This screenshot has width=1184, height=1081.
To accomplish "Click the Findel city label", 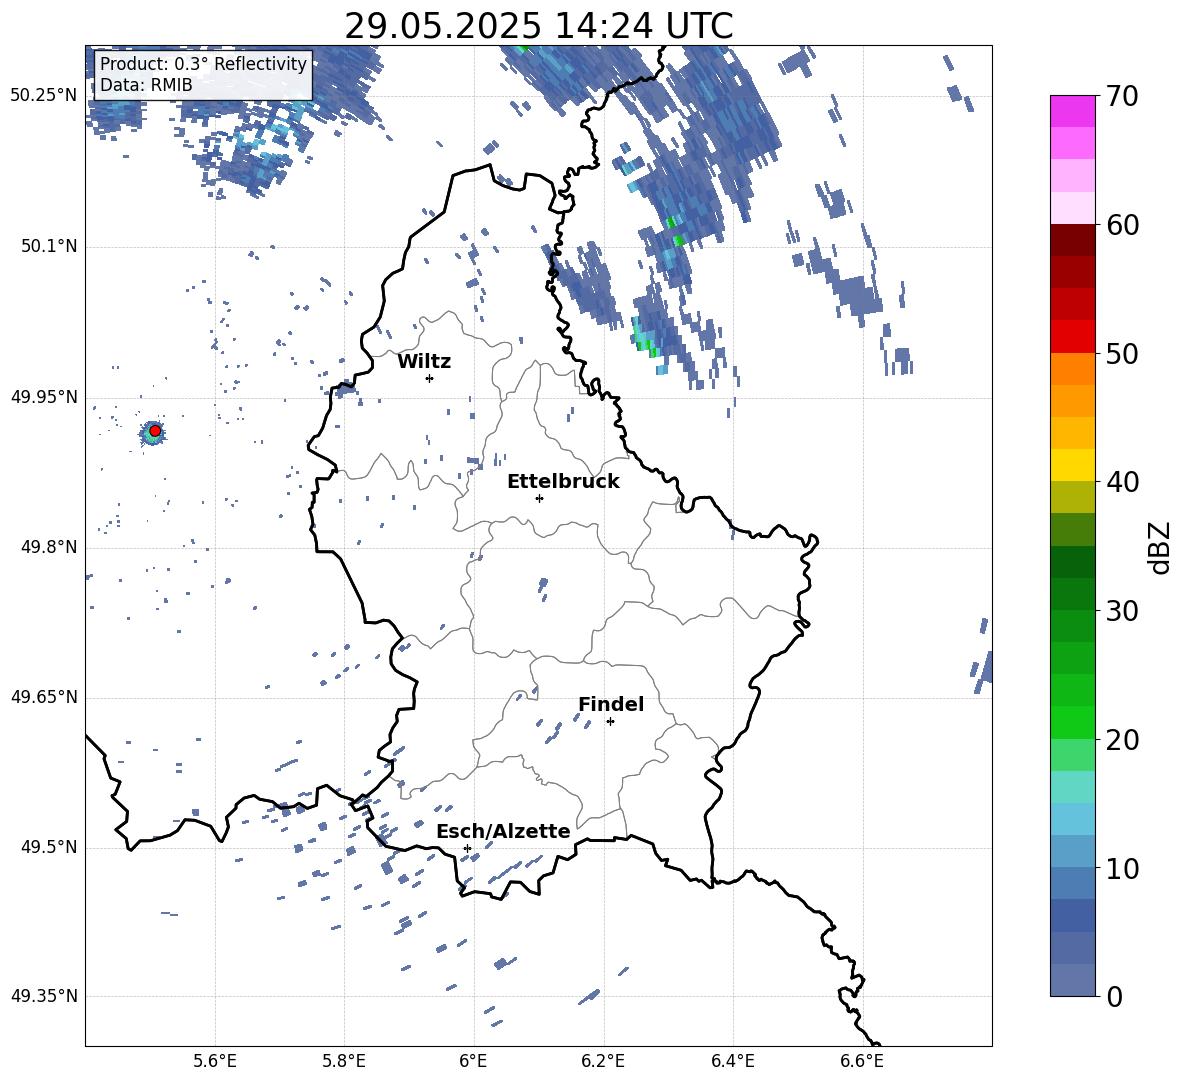I will pos(611,704).
